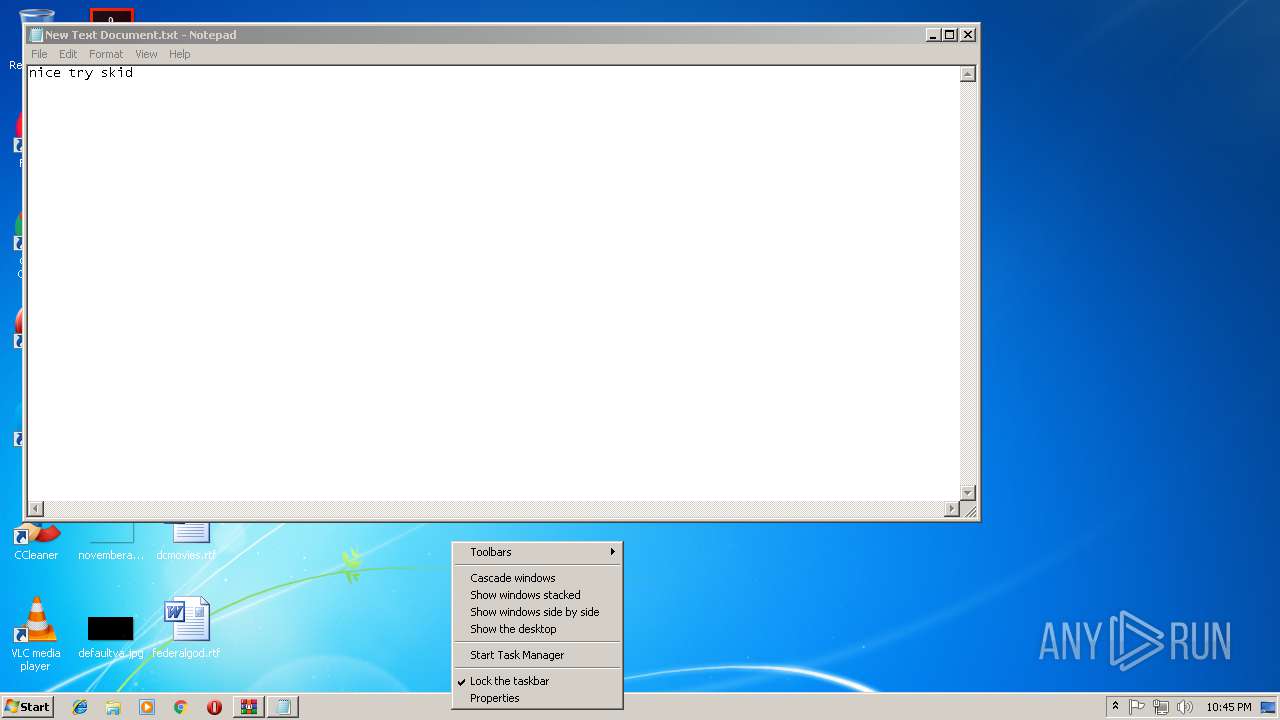Viewport: 1280px width, 720px height.
Task: Show hidden tray icons arrow
Action: (1115, 707)
